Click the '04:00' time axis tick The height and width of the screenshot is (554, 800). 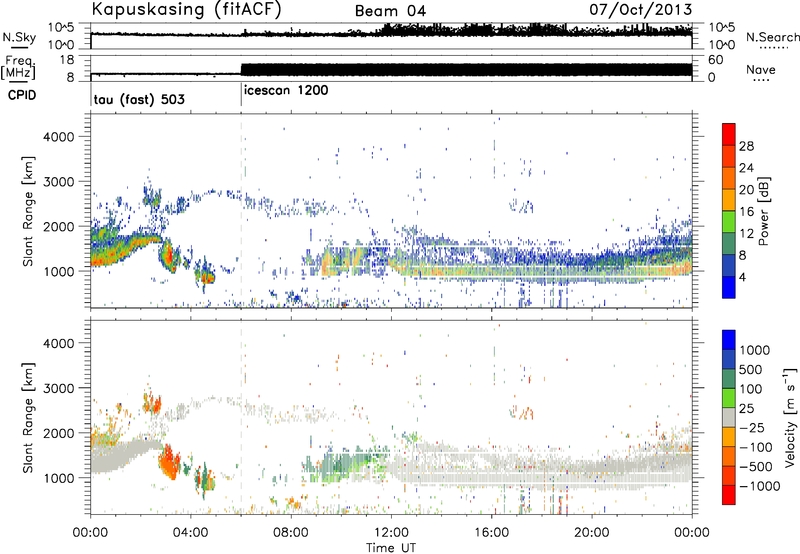pos(191,533)
